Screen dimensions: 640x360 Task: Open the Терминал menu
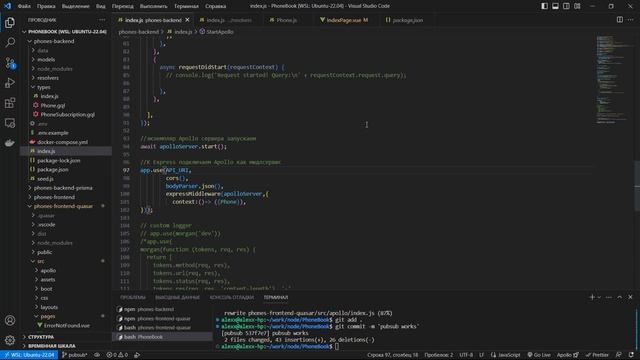tap(186, 6)
